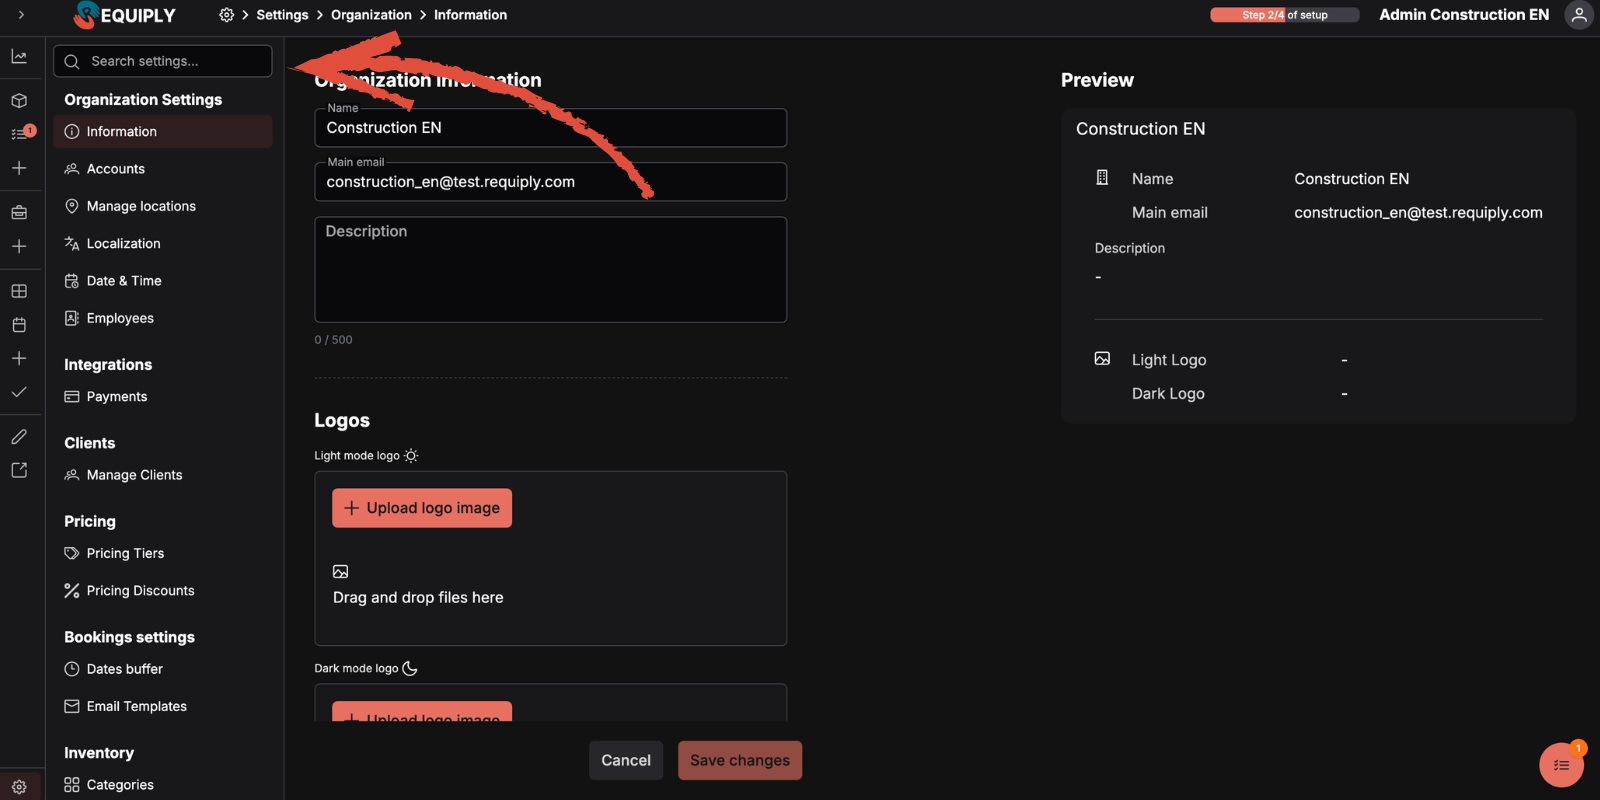Open Employees settings
The height and width of the screenshot is (800, 1600).
tap(163, 318)
